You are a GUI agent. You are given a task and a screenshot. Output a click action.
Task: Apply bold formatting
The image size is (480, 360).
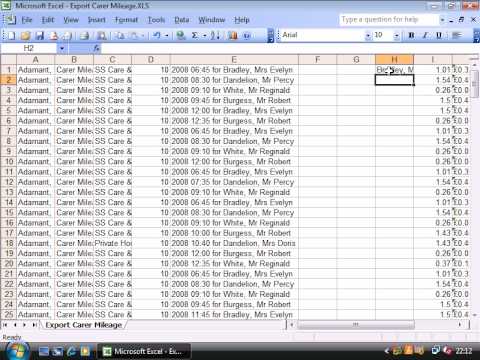point(411,35)
